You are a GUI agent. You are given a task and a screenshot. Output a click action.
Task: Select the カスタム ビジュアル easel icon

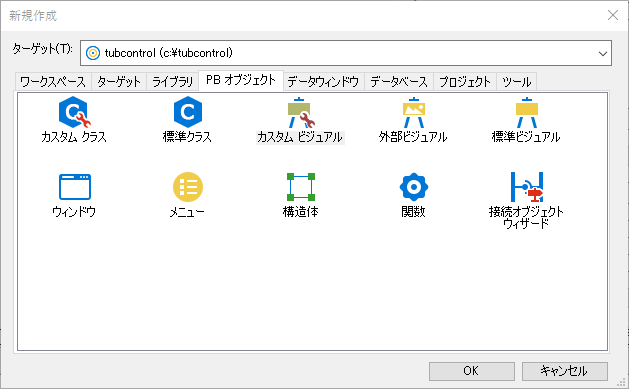click(301, 113)
